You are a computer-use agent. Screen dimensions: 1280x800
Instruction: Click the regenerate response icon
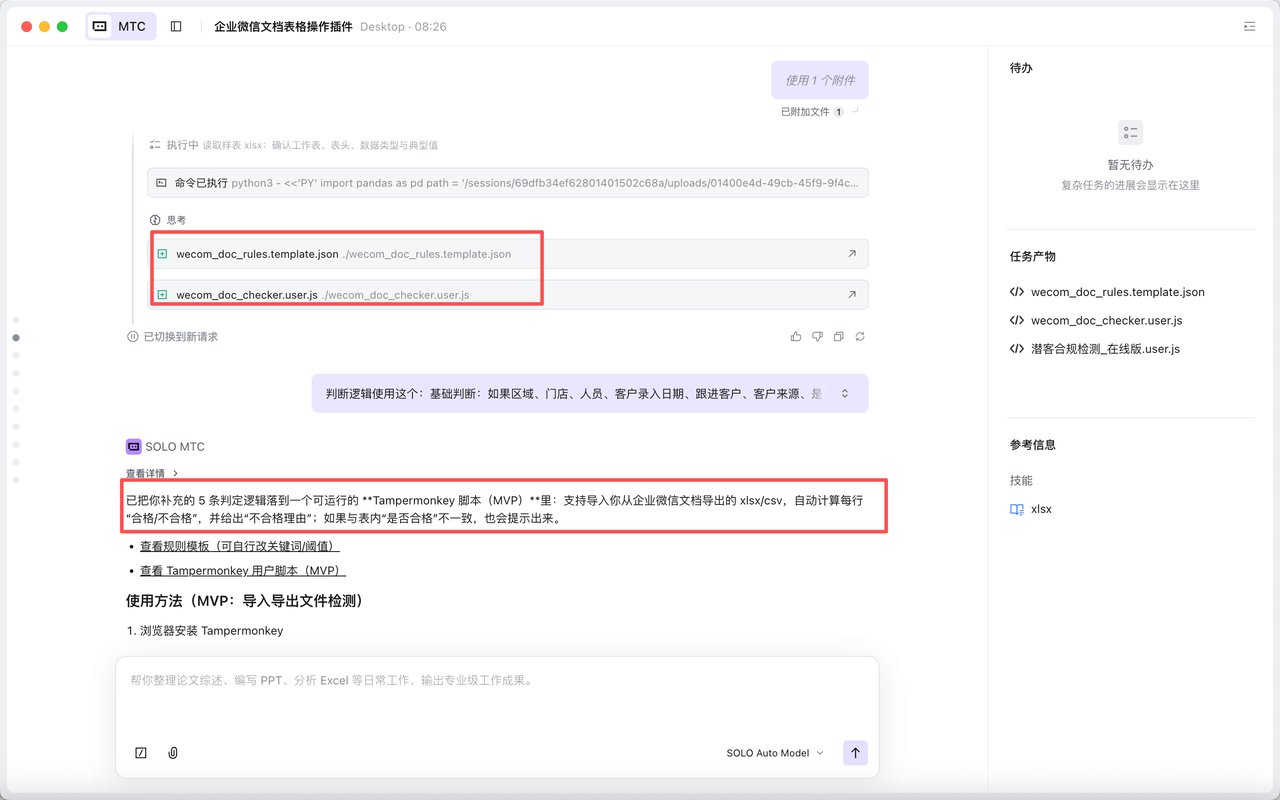pos(860,337)
